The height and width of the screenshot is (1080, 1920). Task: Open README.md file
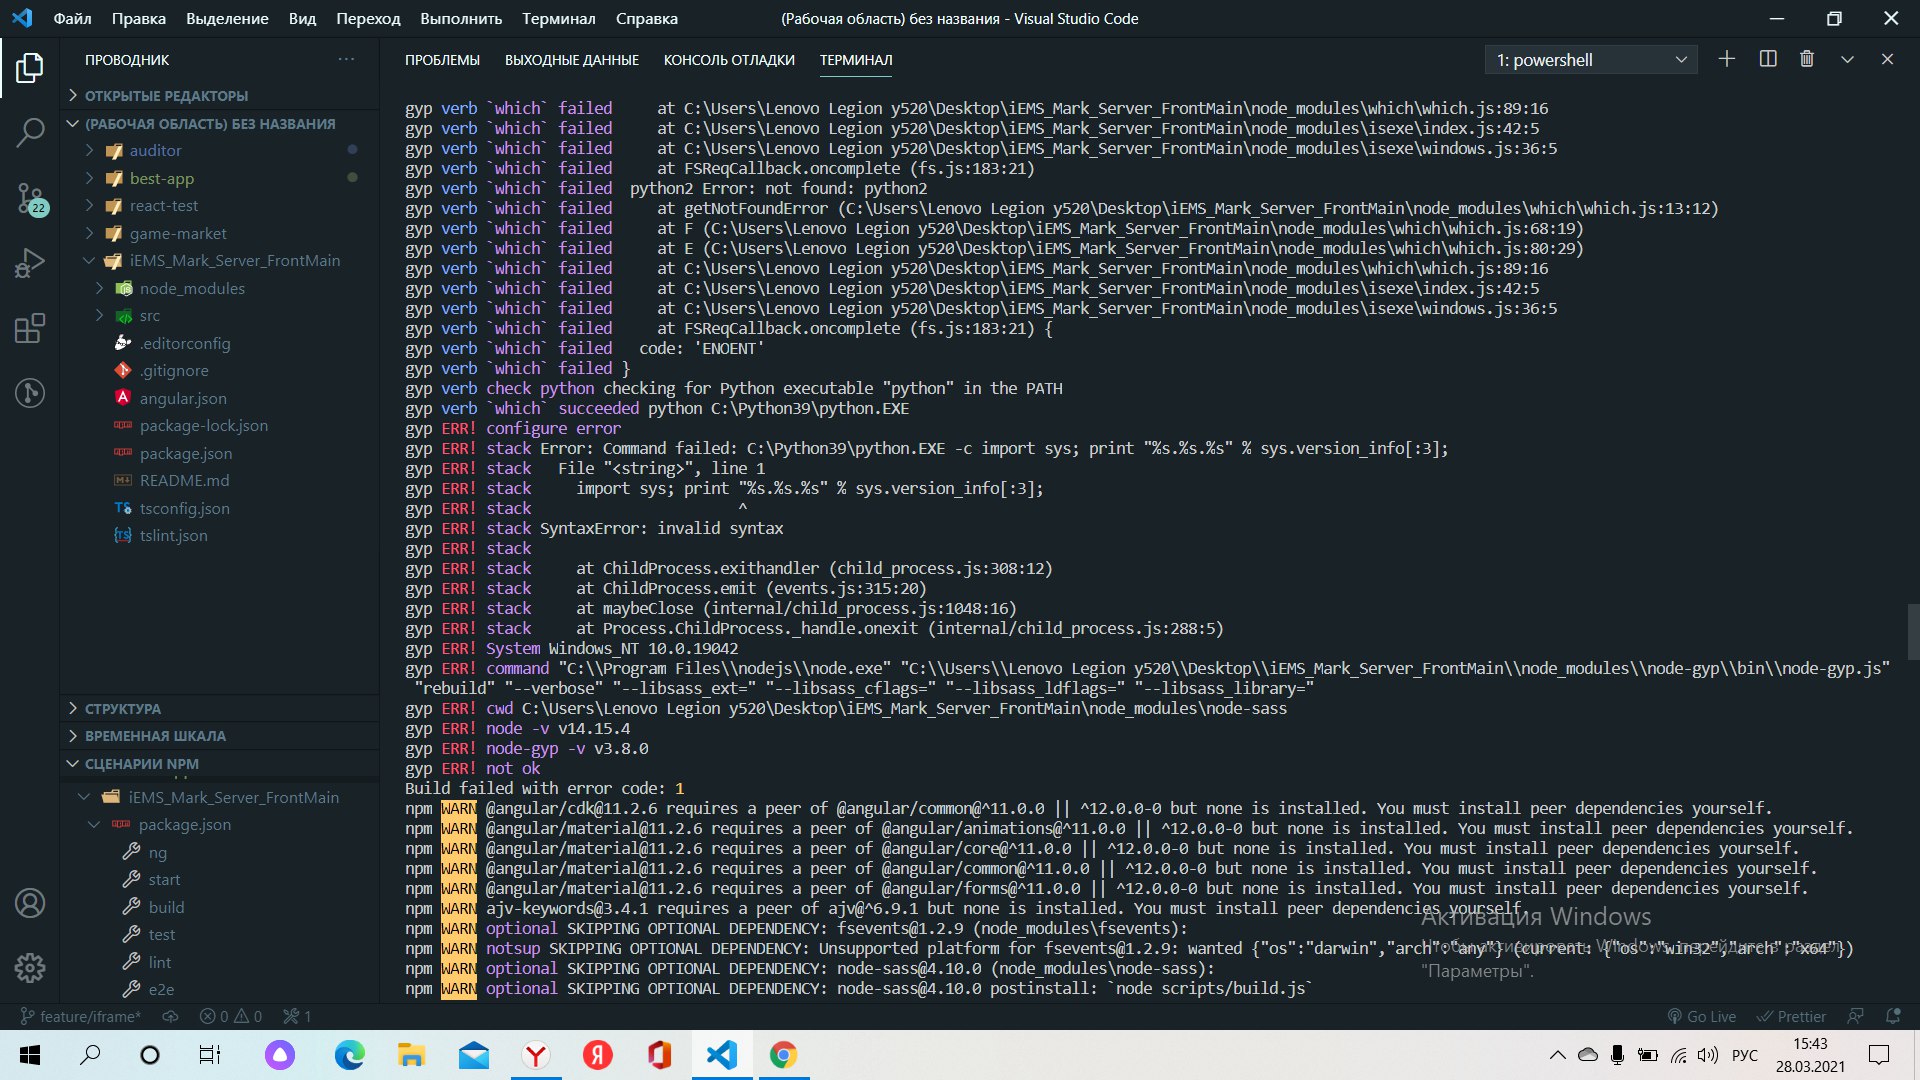coord(184,480)
